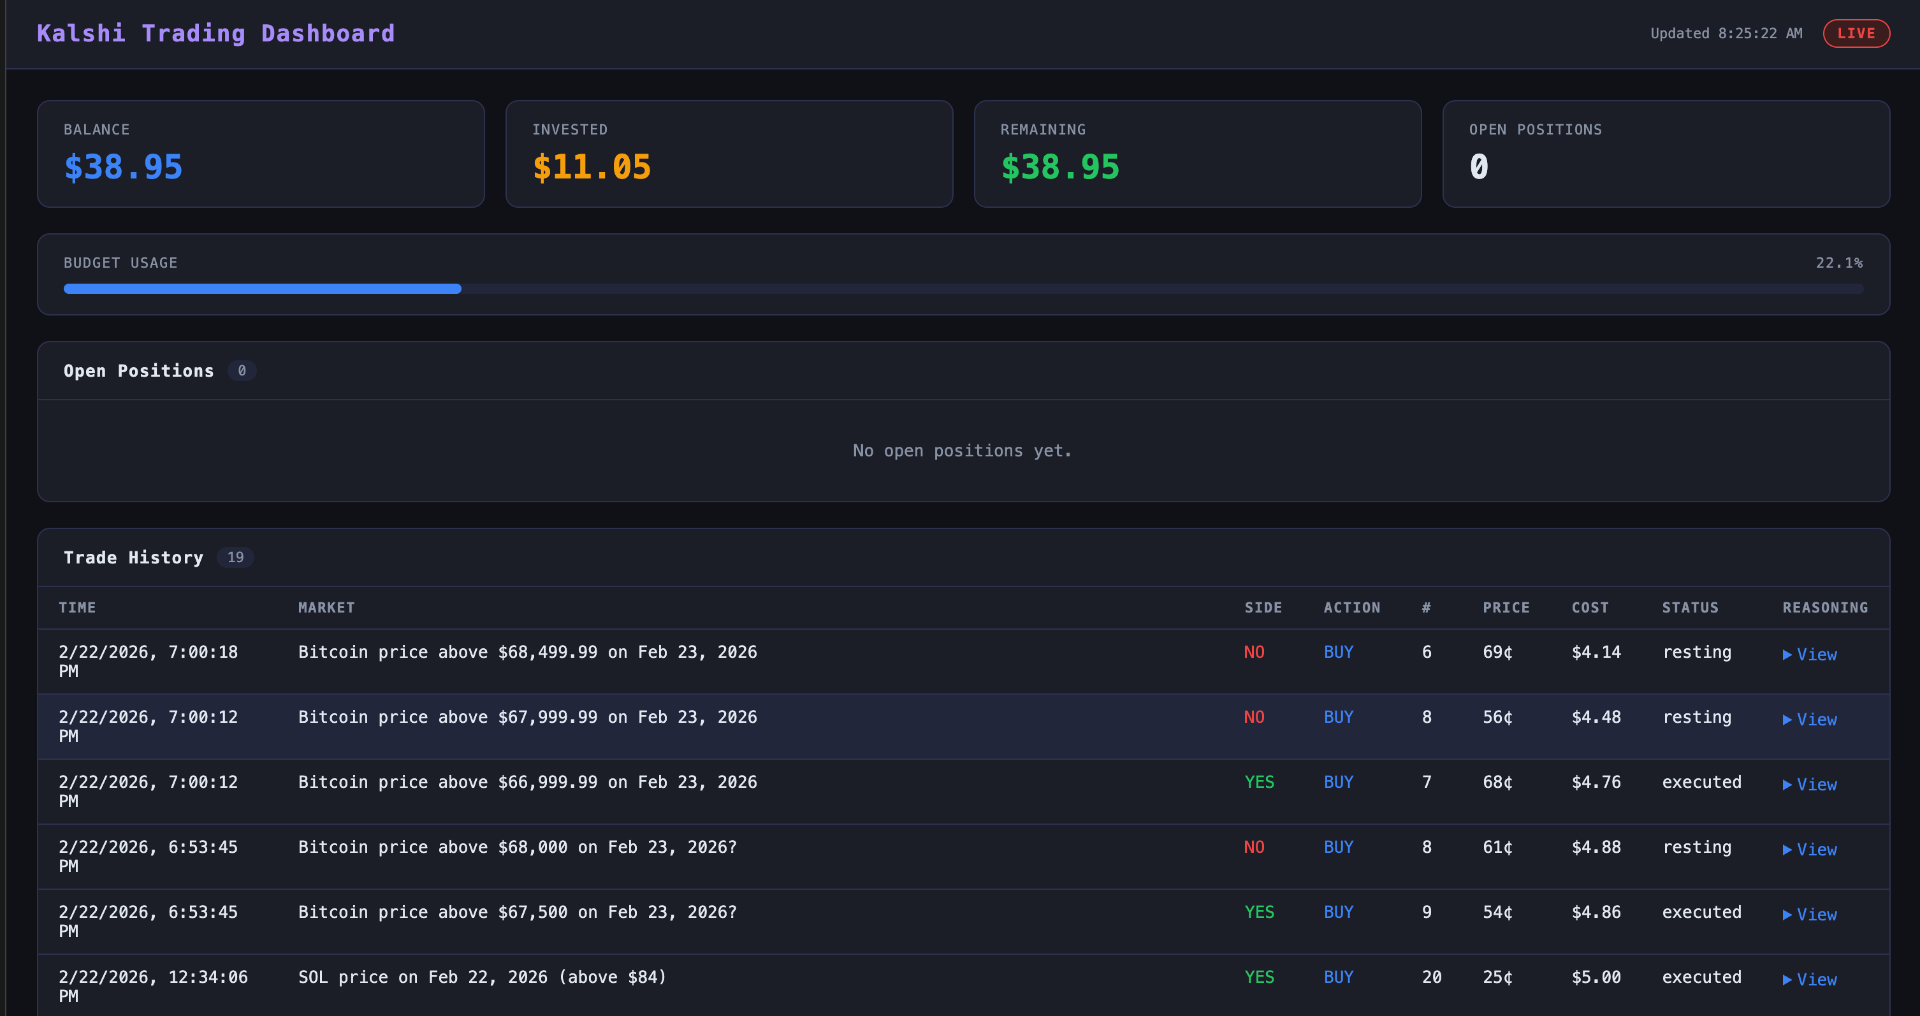
Task: Click the Open Positions card value 0
Action: pyautogui.click(x=1479, y=167)
